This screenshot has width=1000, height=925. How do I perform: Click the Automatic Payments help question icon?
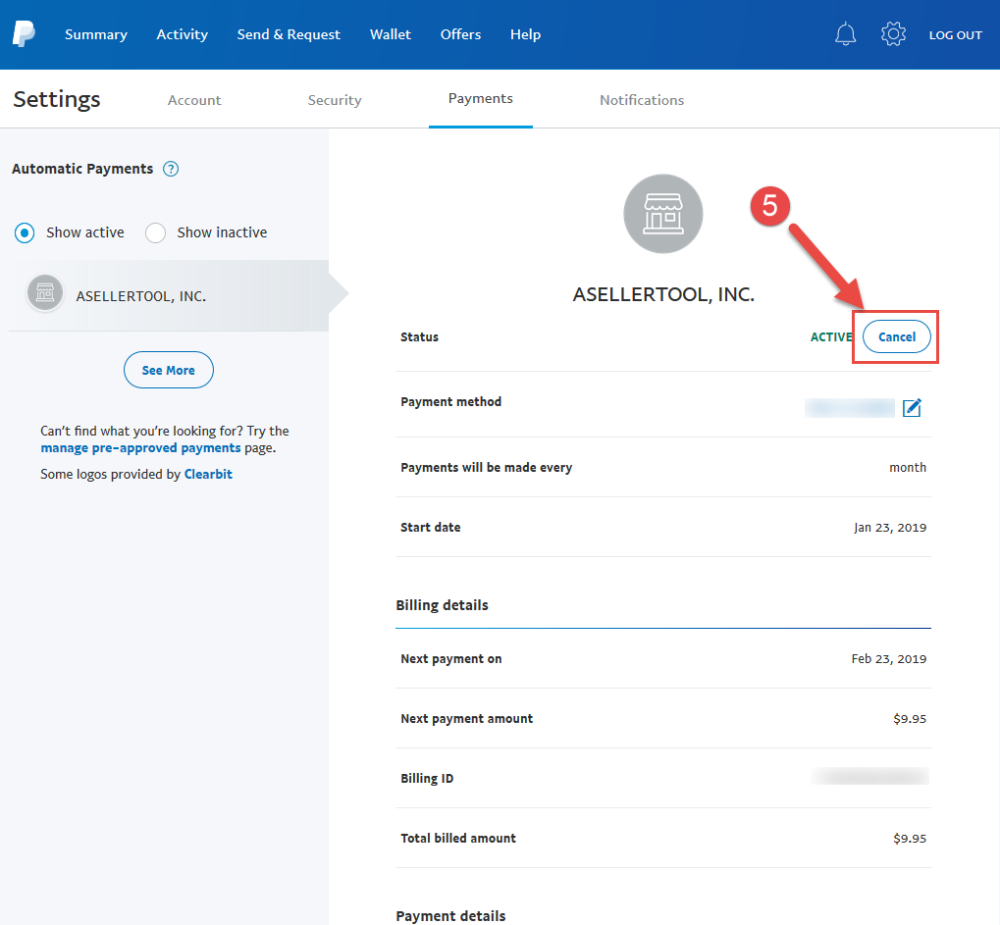(170, 169)
